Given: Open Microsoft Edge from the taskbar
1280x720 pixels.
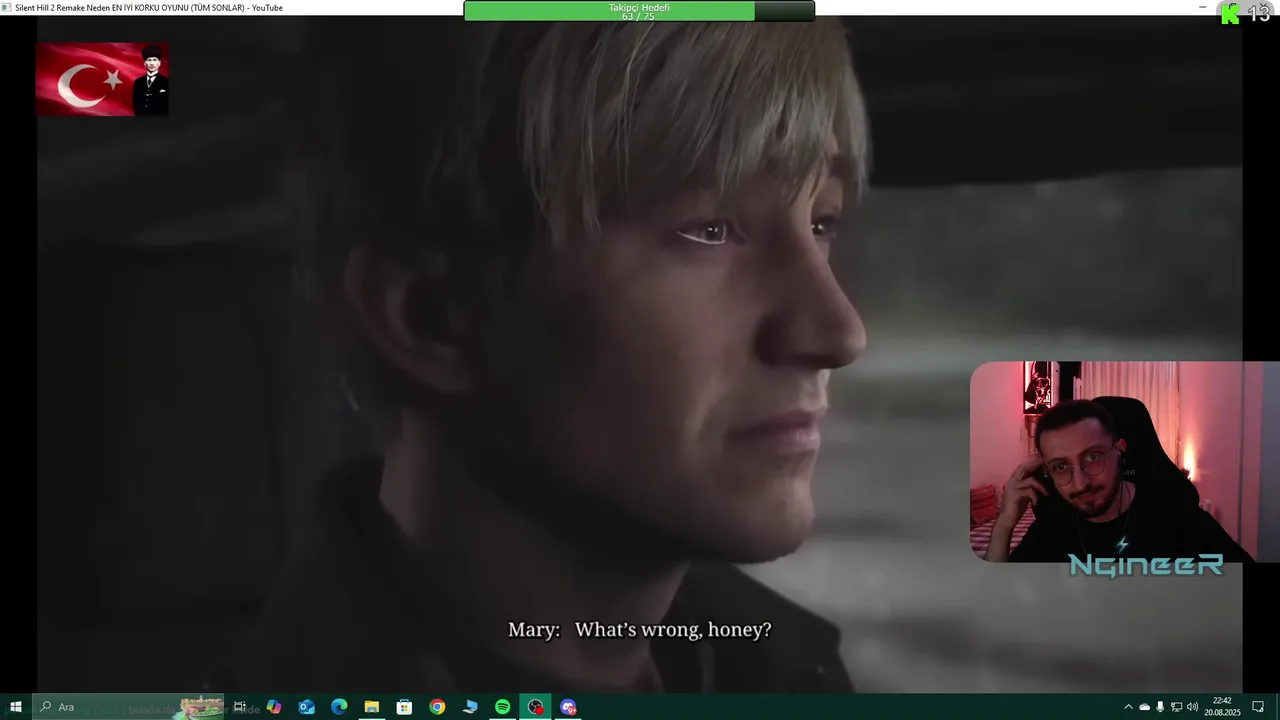Looking at the screenshot, I should [339, 707].
